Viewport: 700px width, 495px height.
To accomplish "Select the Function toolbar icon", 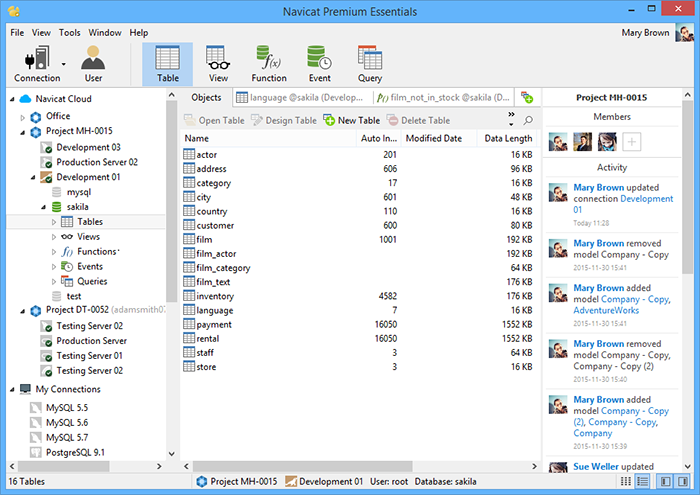I will 269,64.
